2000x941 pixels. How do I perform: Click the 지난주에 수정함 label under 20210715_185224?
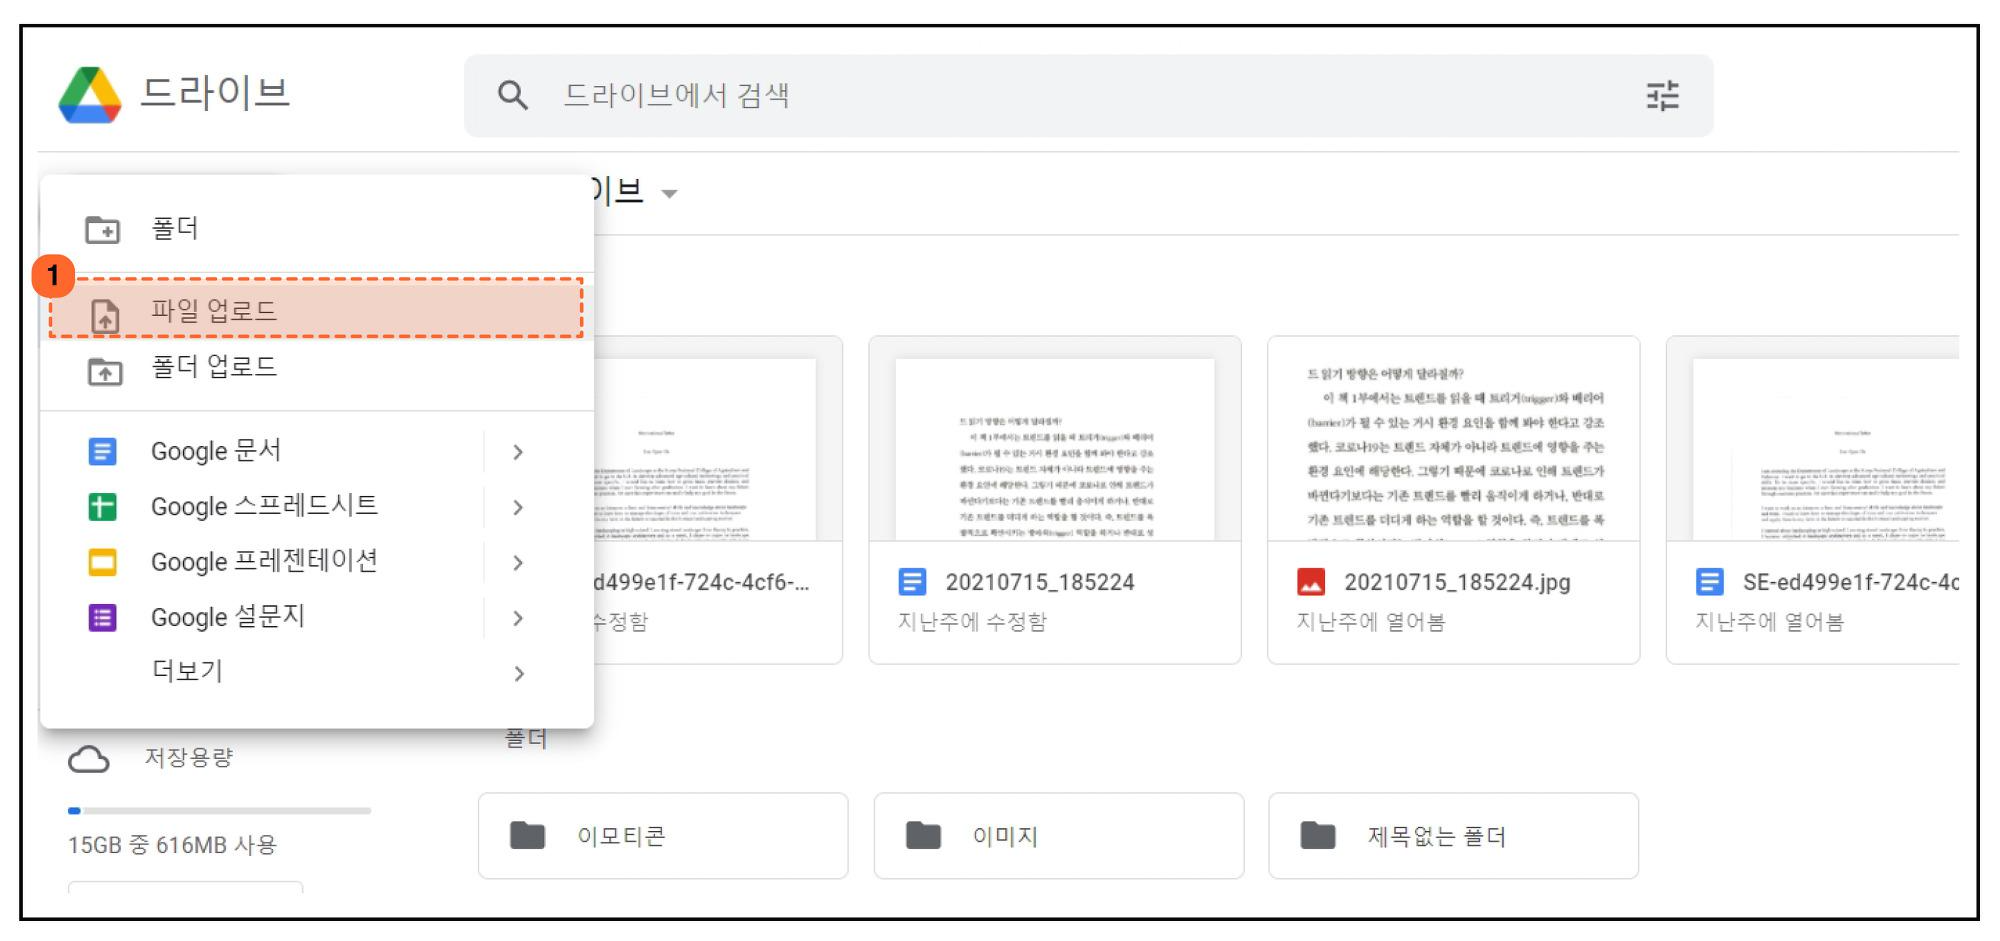pyautogui.click(x=972, y=622)
